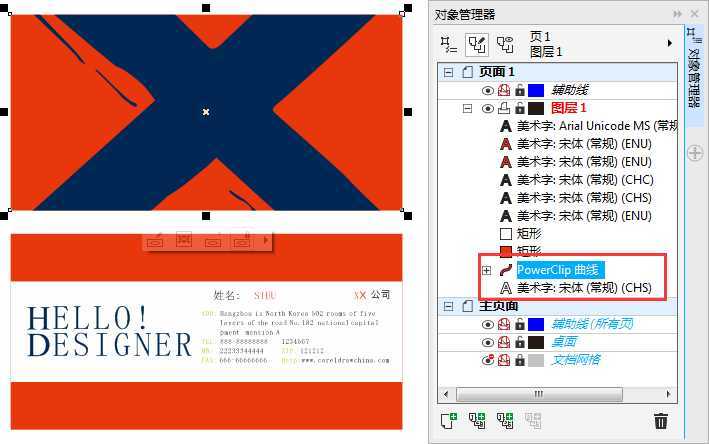Click Layer Manager View icon
Image resolution: width=709 pixels, height=444 pixels.
505,44
